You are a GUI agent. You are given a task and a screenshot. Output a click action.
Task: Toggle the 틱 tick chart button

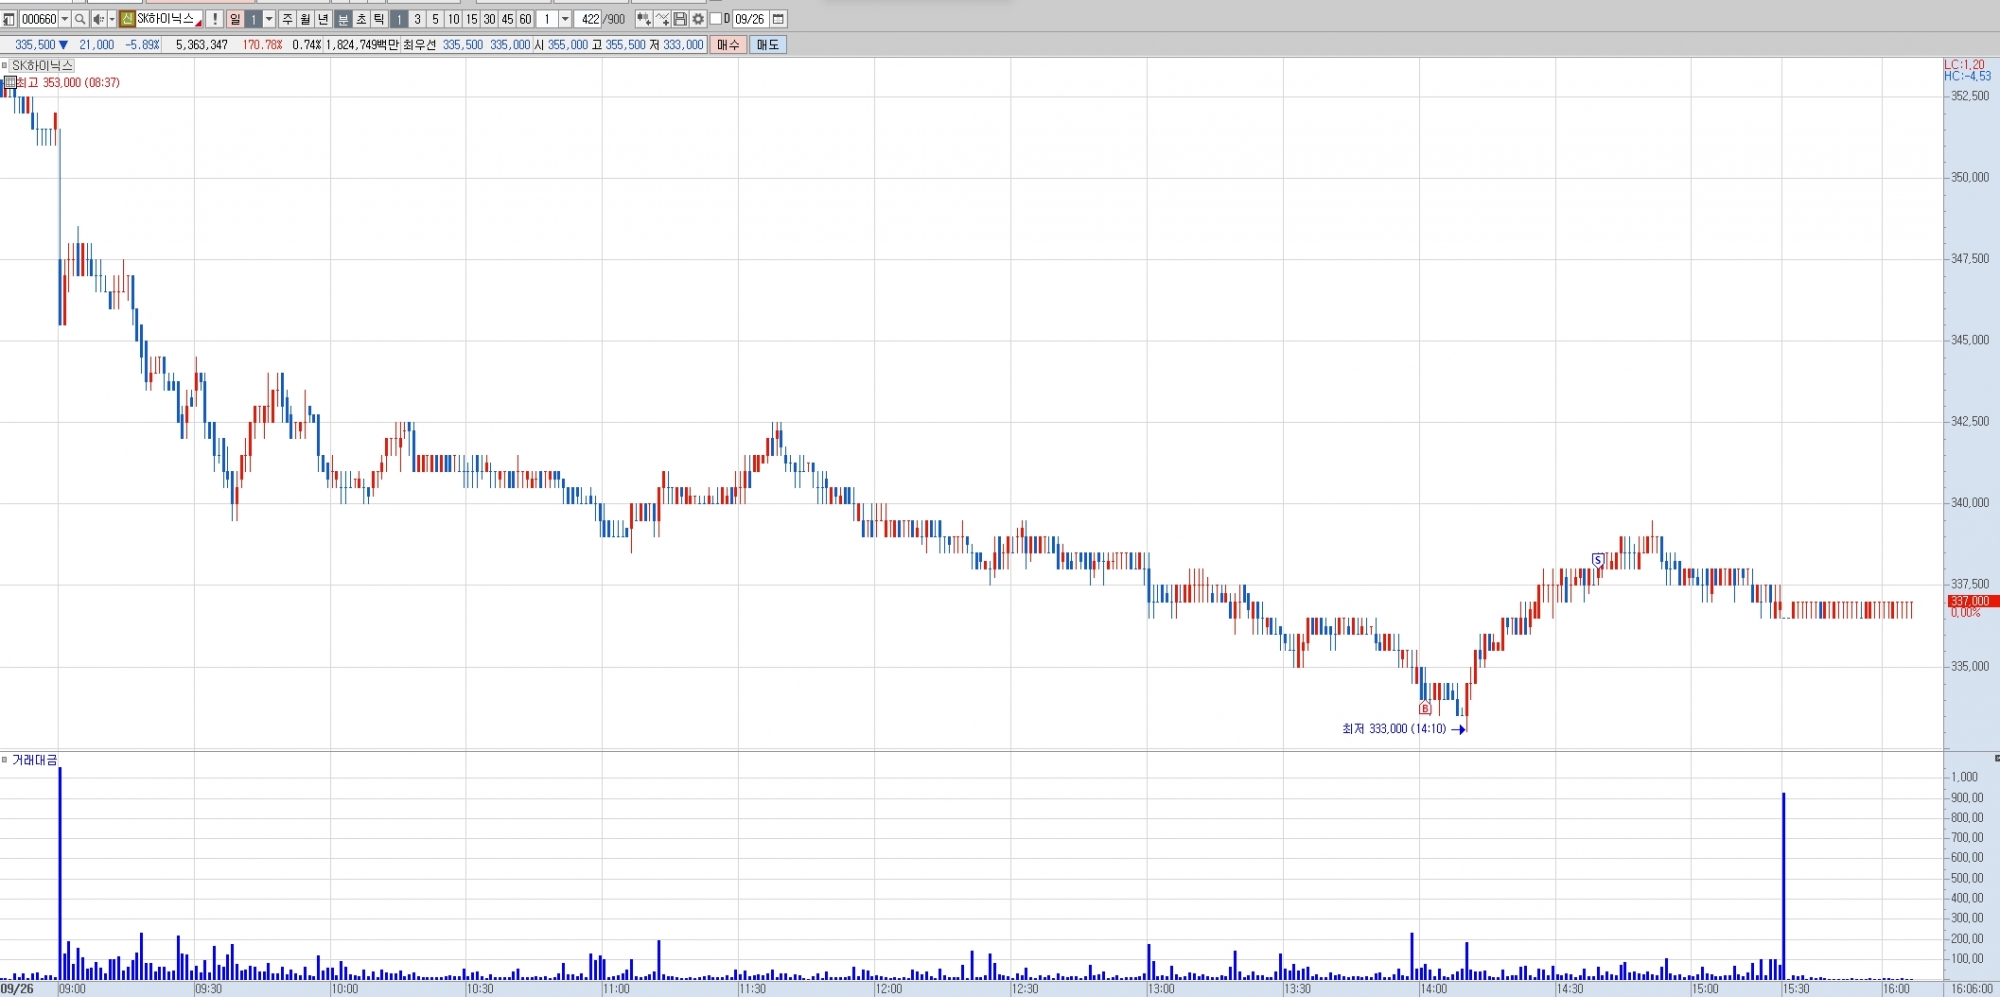379,19
